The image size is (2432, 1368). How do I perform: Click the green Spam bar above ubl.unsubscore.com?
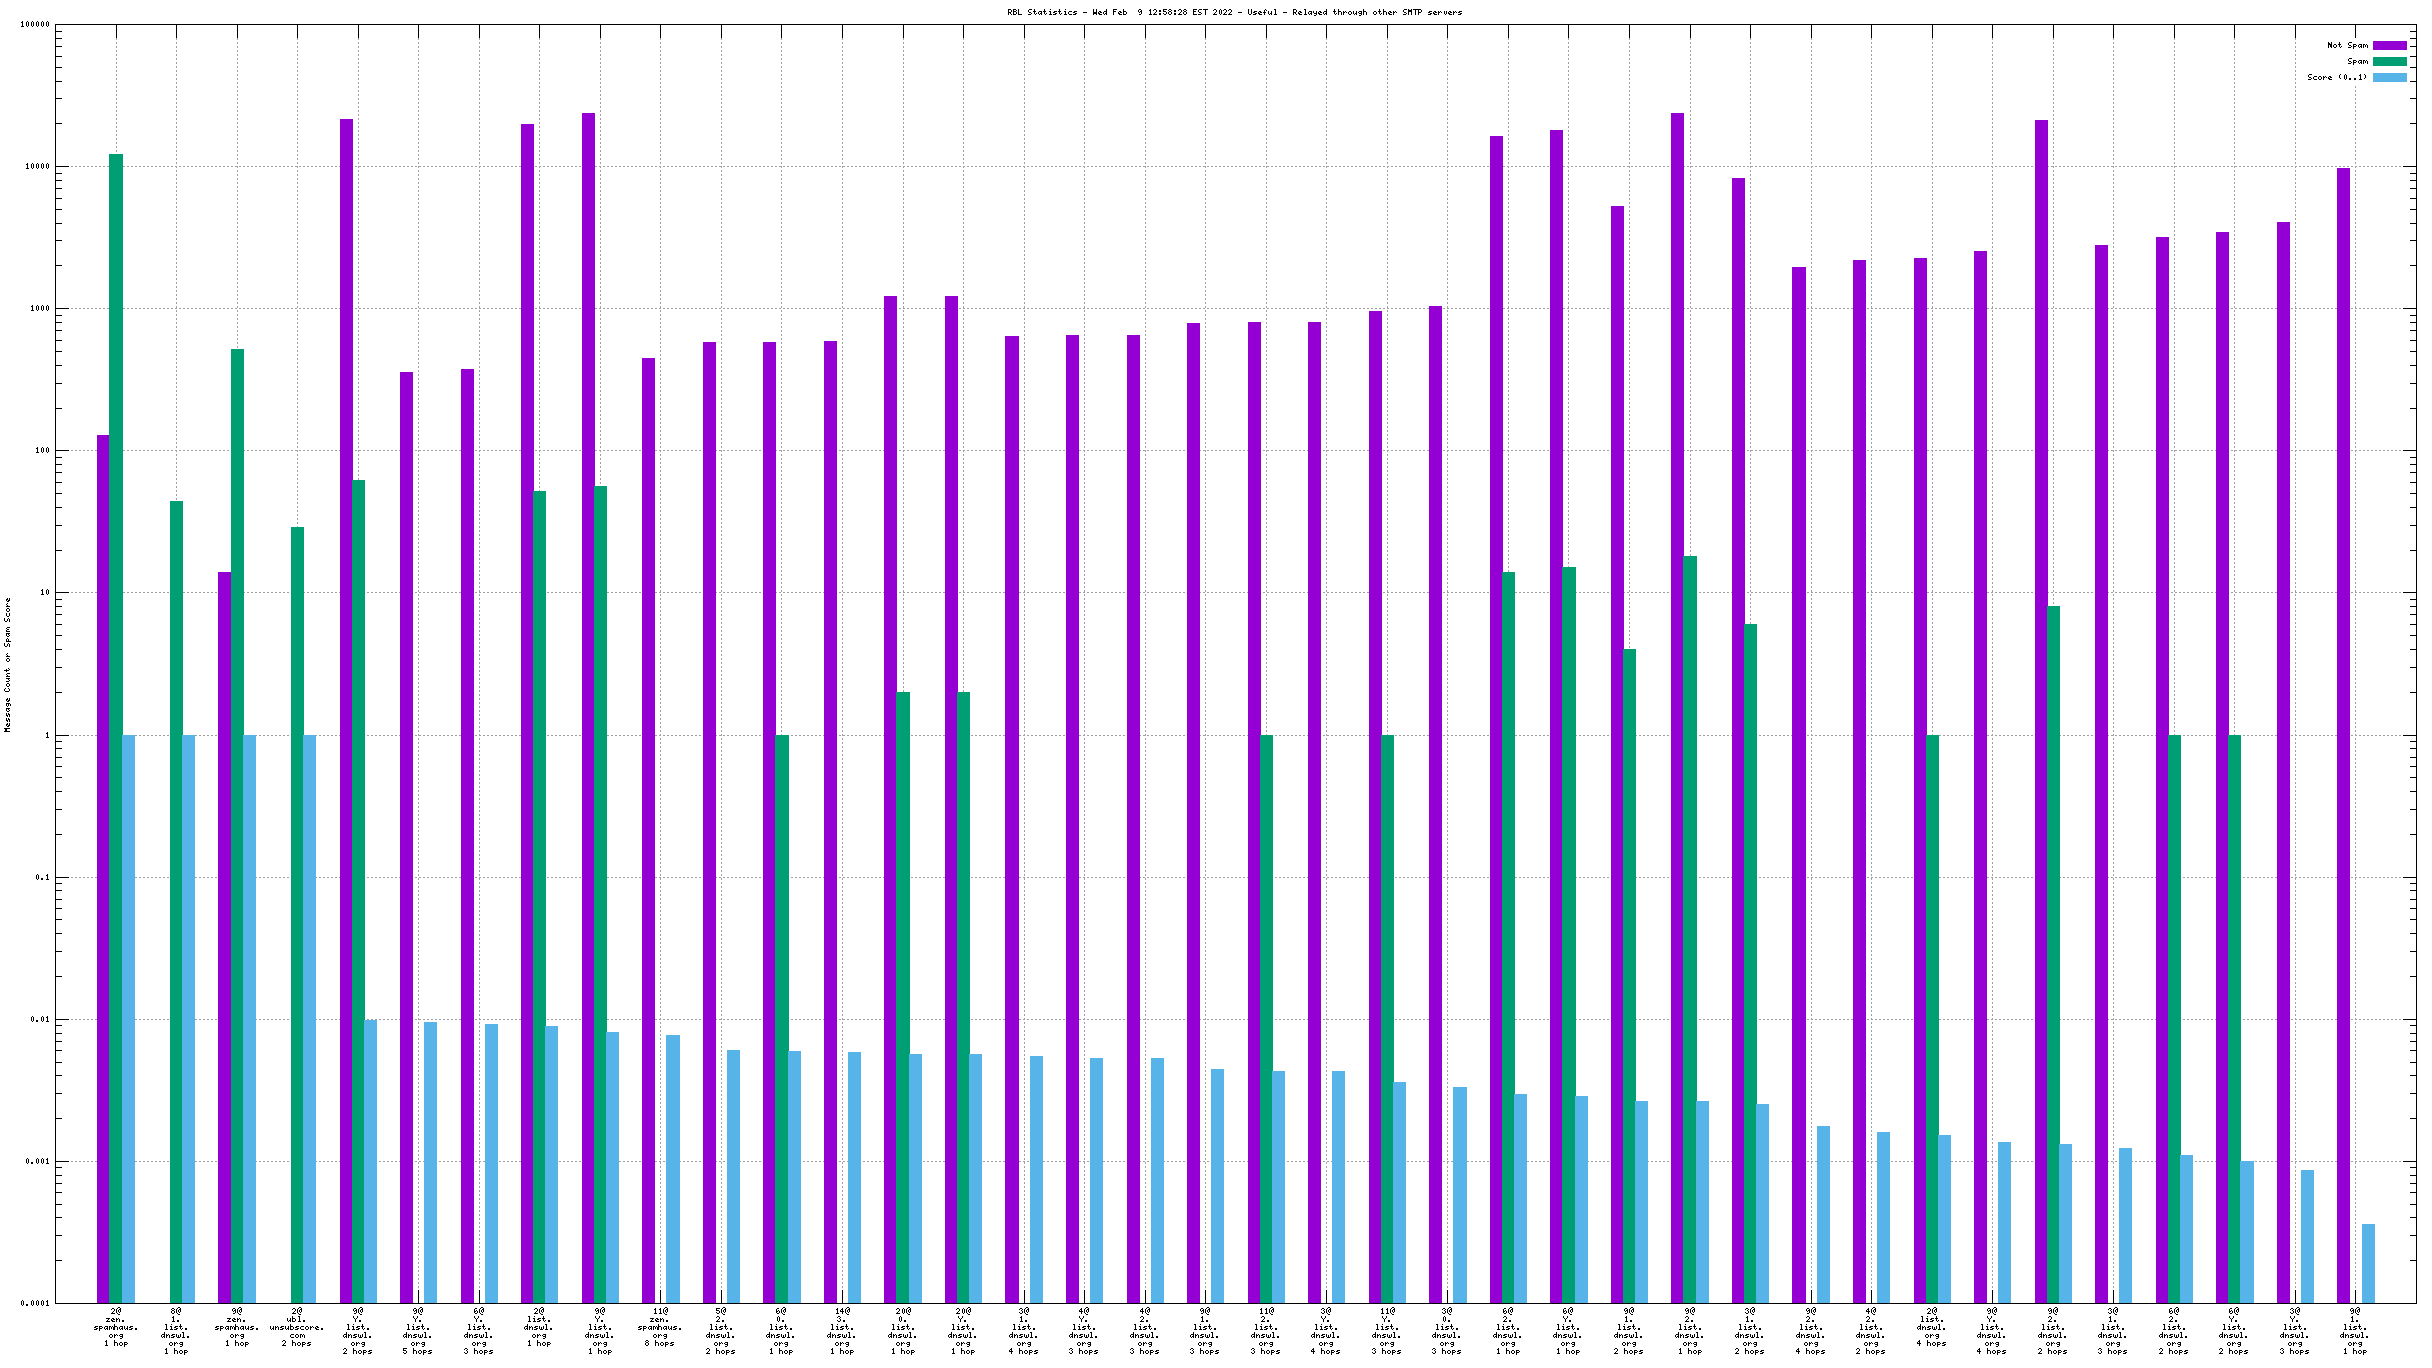click(x=297, y=900)
